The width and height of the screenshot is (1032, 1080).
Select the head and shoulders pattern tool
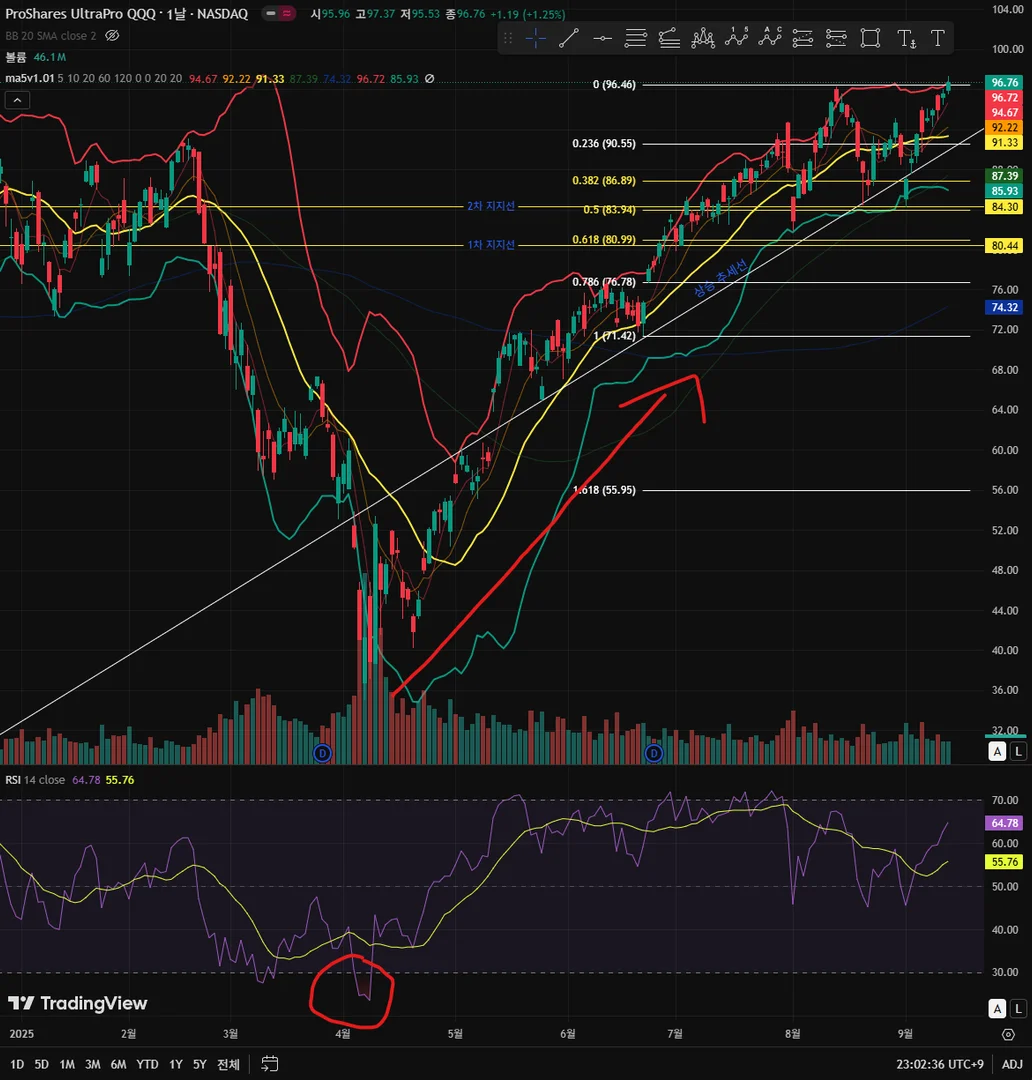[x=703, y=39]
